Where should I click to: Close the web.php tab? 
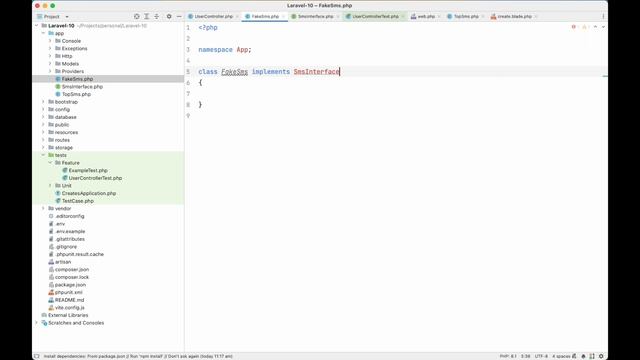pos(439,16)
